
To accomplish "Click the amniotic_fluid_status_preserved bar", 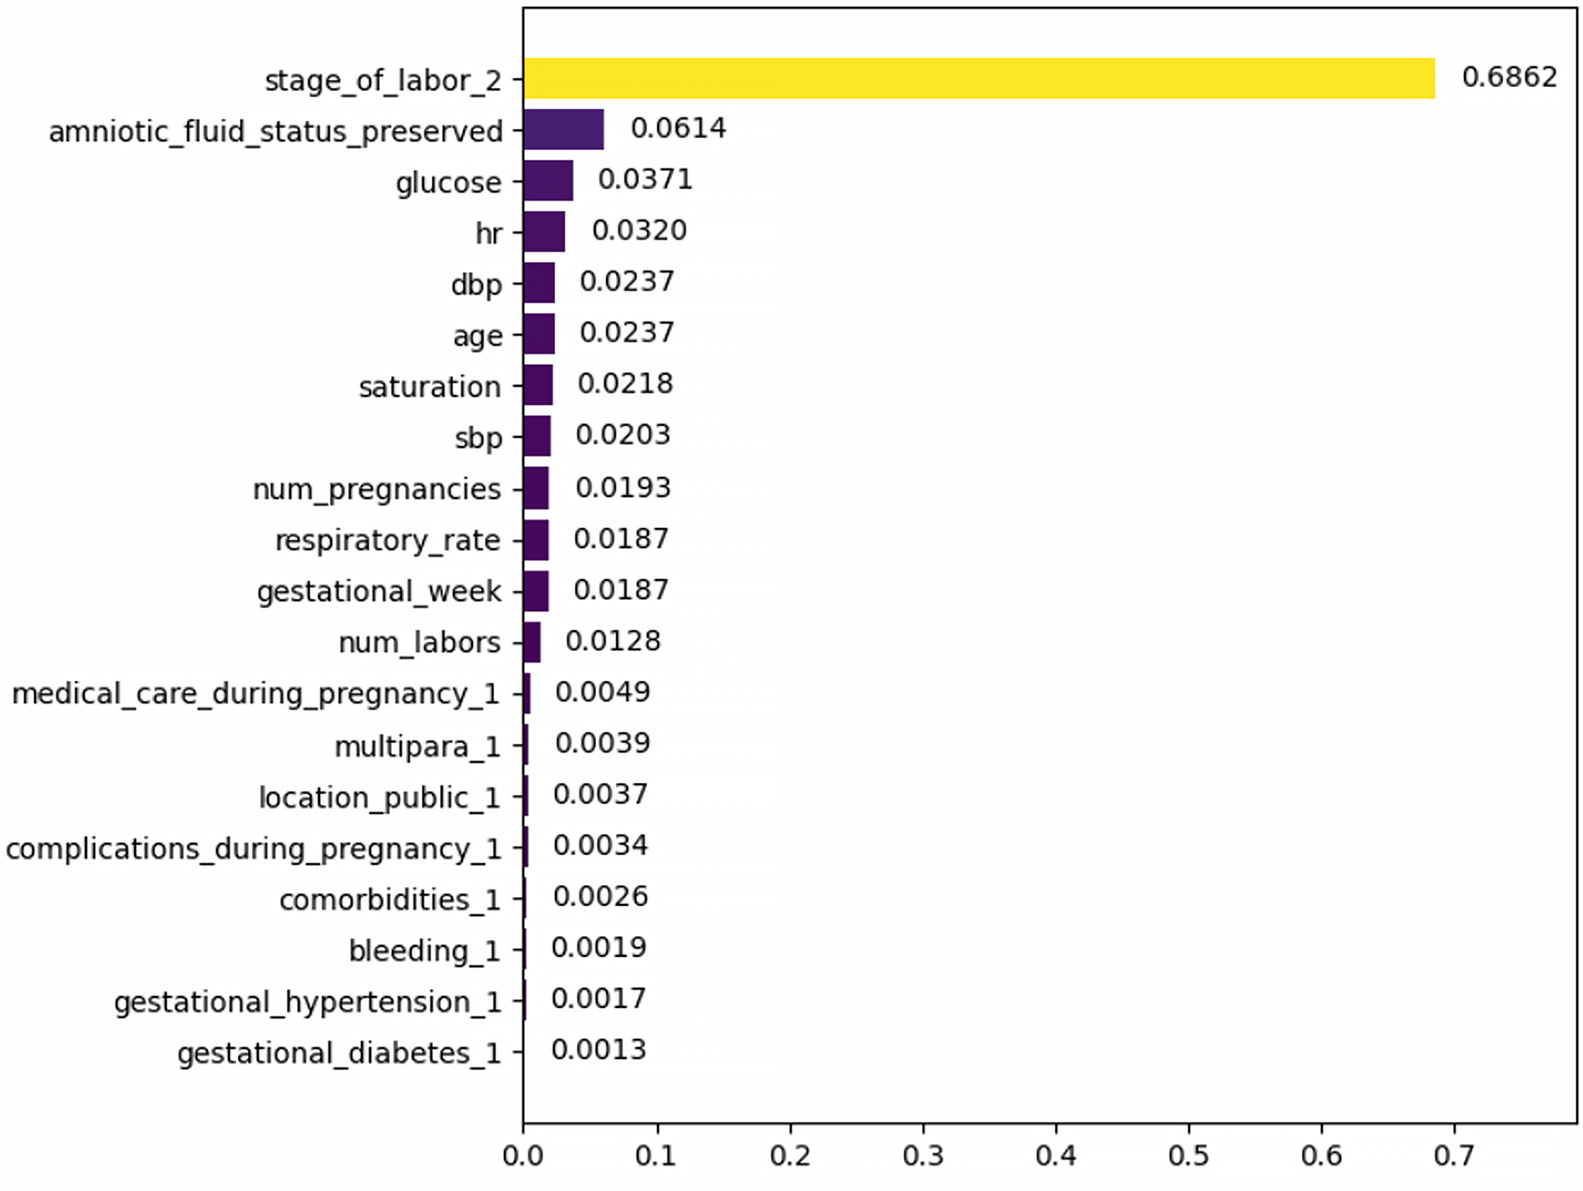I will point(563,130).
